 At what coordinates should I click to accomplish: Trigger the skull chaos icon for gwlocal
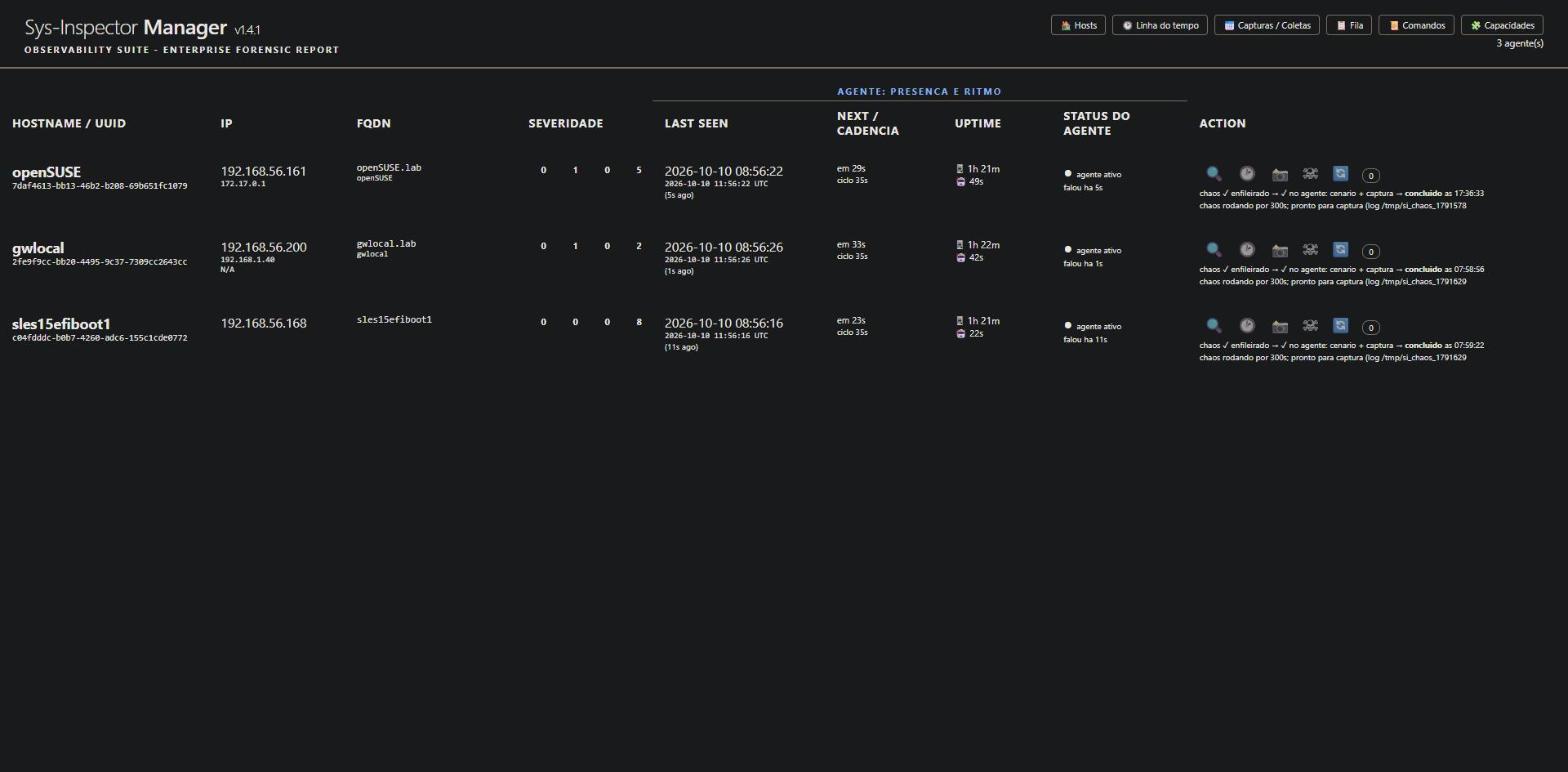tap(1310, 250)
